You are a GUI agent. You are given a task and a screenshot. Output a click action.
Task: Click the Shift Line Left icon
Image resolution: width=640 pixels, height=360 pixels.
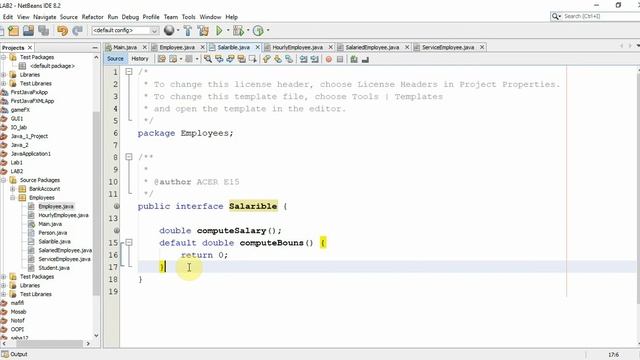click(x=303, y=59)
